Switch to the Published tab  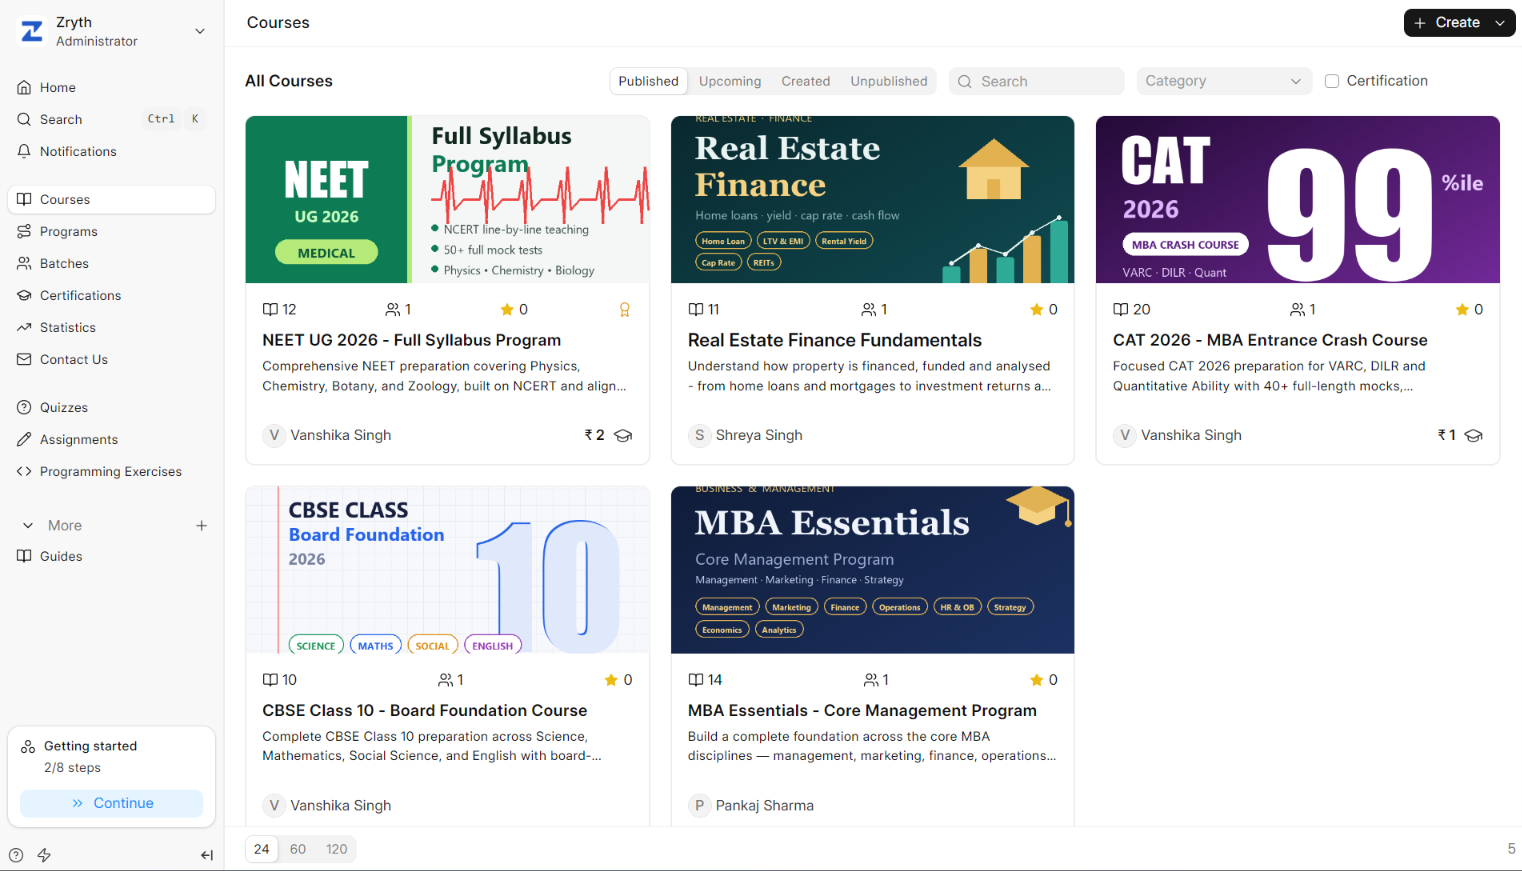(648, 81)
